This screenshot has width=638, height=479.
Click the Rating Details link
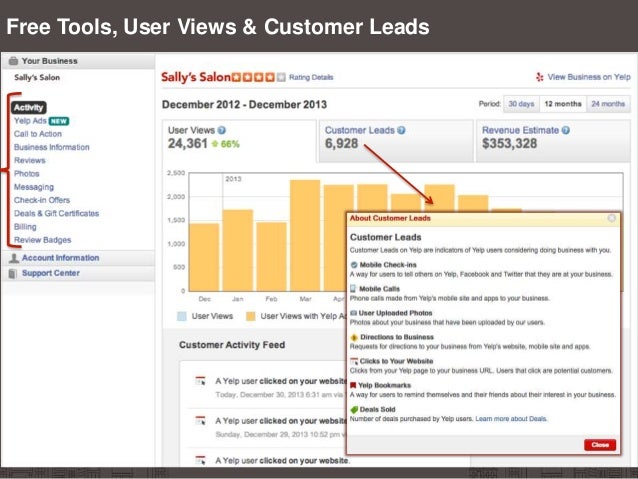(x=311, y=77)
